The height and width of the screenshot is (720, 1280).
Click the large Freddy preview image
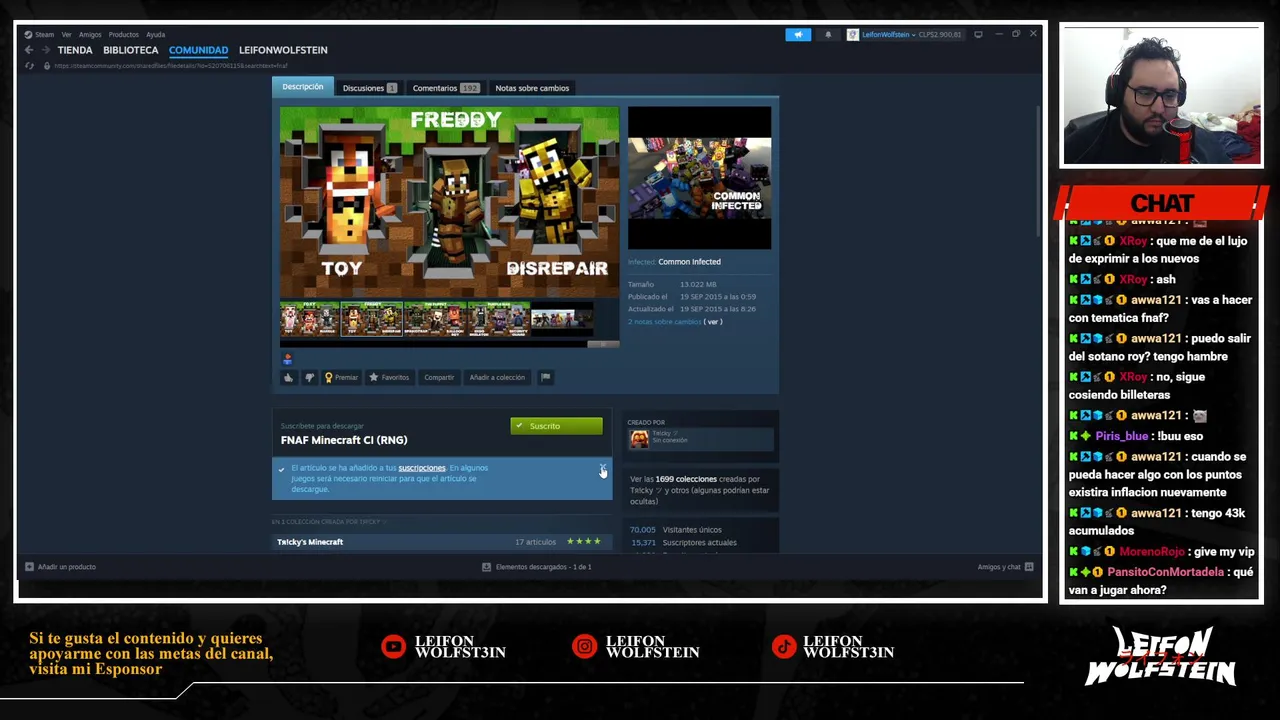449,202
